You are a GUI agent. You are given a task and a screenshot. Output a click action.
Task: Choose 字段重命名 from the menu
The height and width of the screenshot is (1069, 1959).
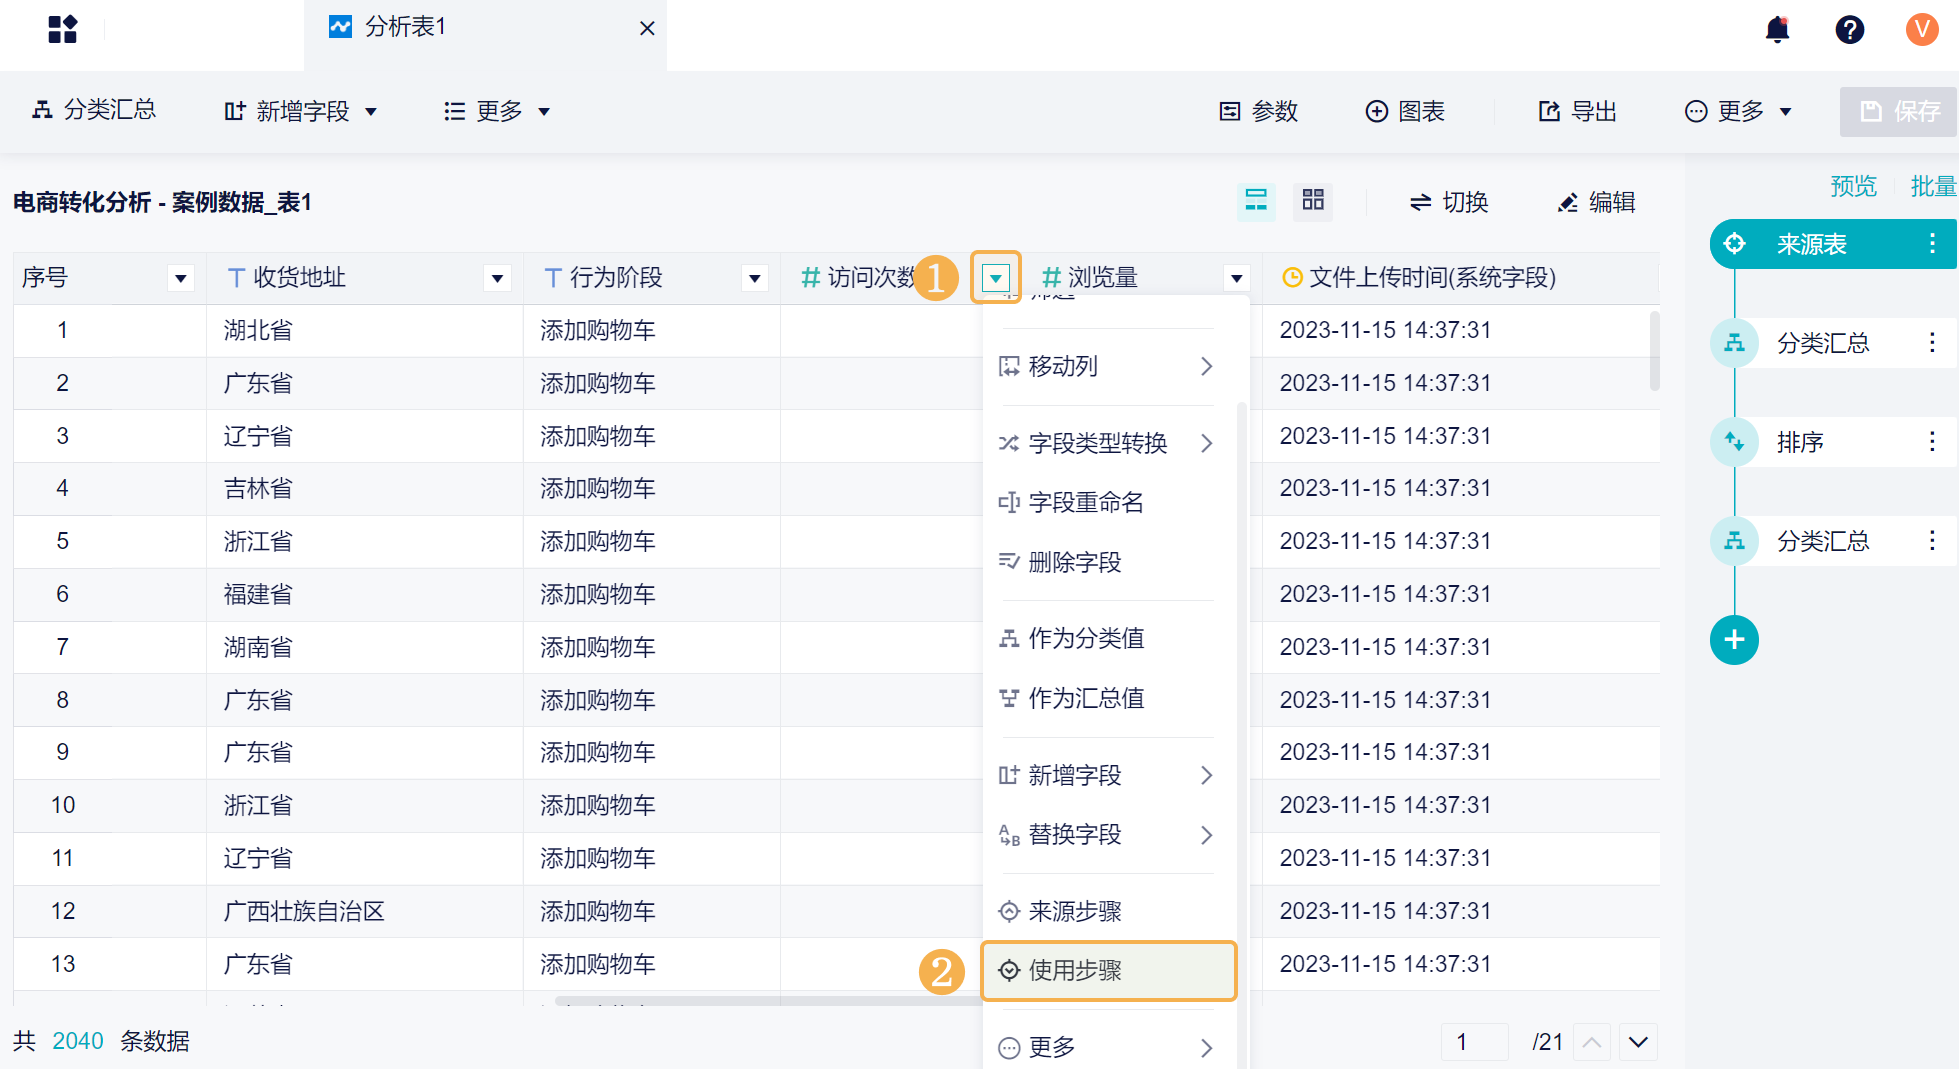[x=1107, y=502]
